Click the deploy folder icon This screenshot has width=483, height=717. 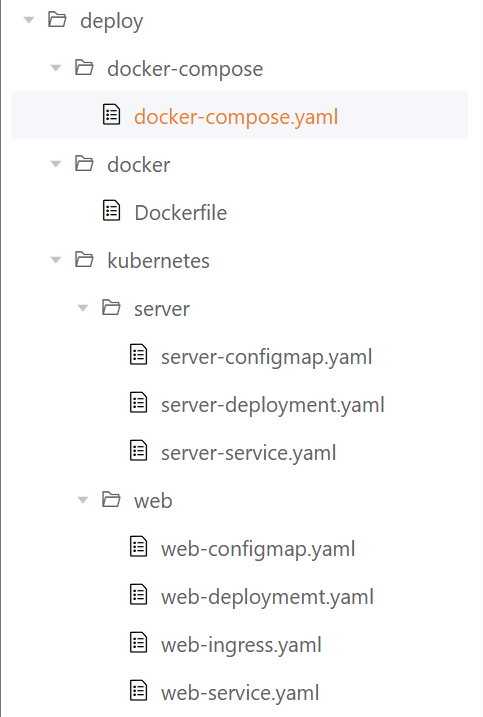tap(57, 20)
